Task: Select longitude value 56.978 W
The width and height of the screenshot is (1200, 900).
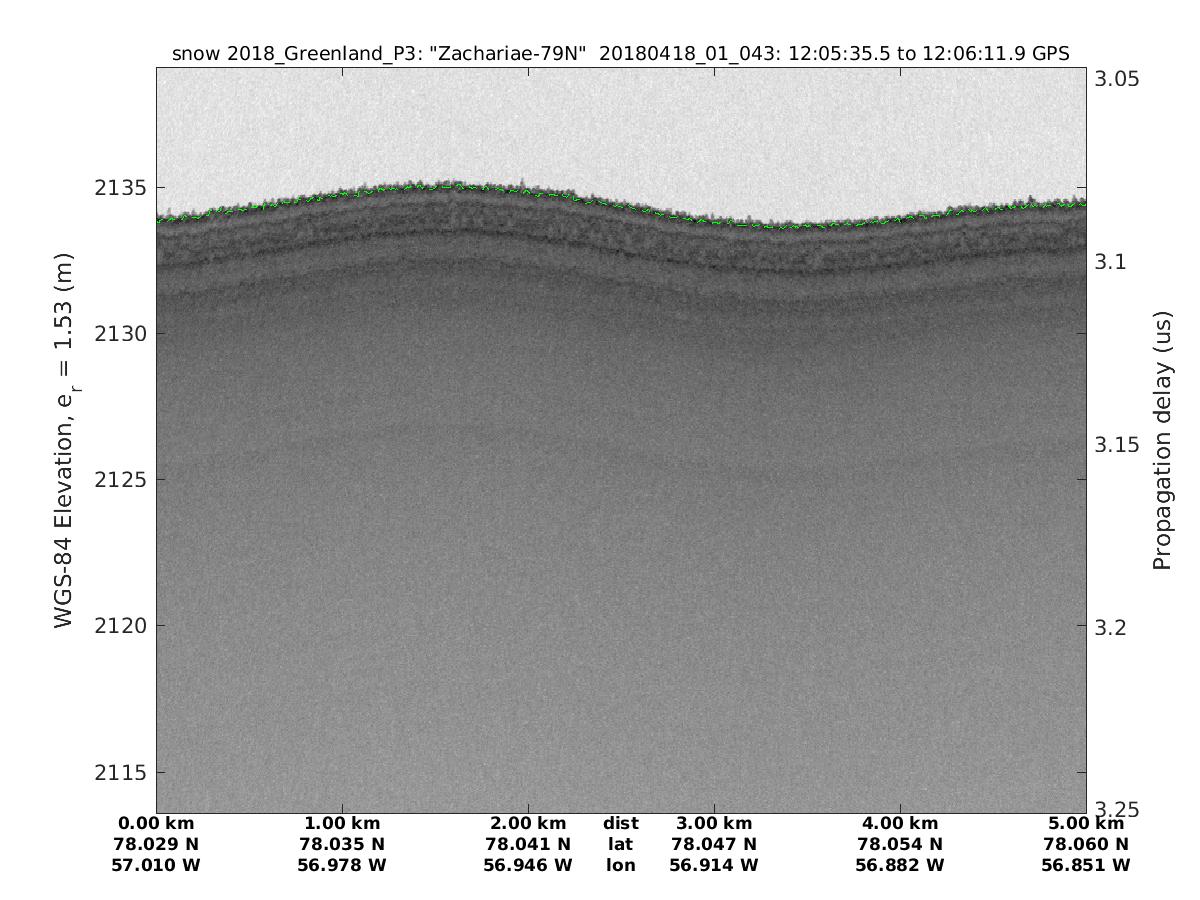Action: (x=342, y=865)
